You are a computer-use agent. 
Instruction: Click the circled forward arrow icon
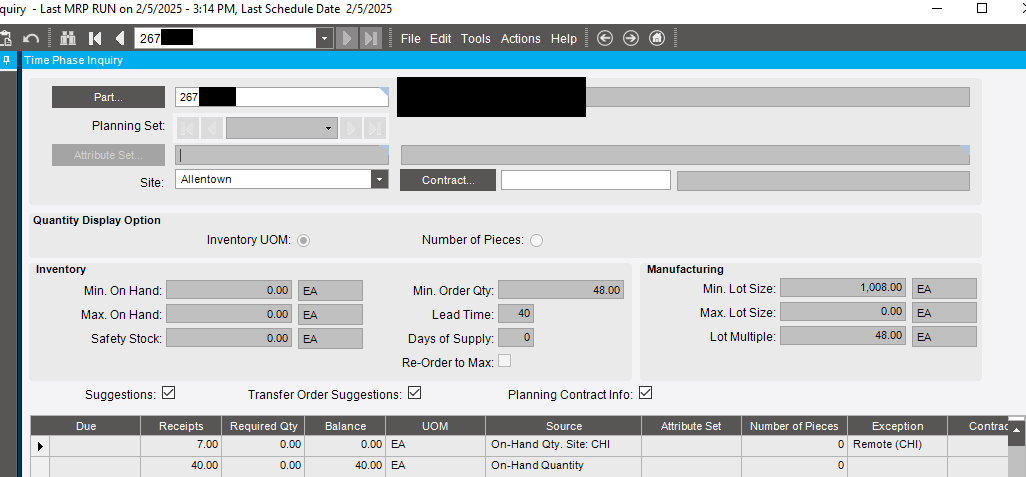pyautogui.click(x=631, y=38)
